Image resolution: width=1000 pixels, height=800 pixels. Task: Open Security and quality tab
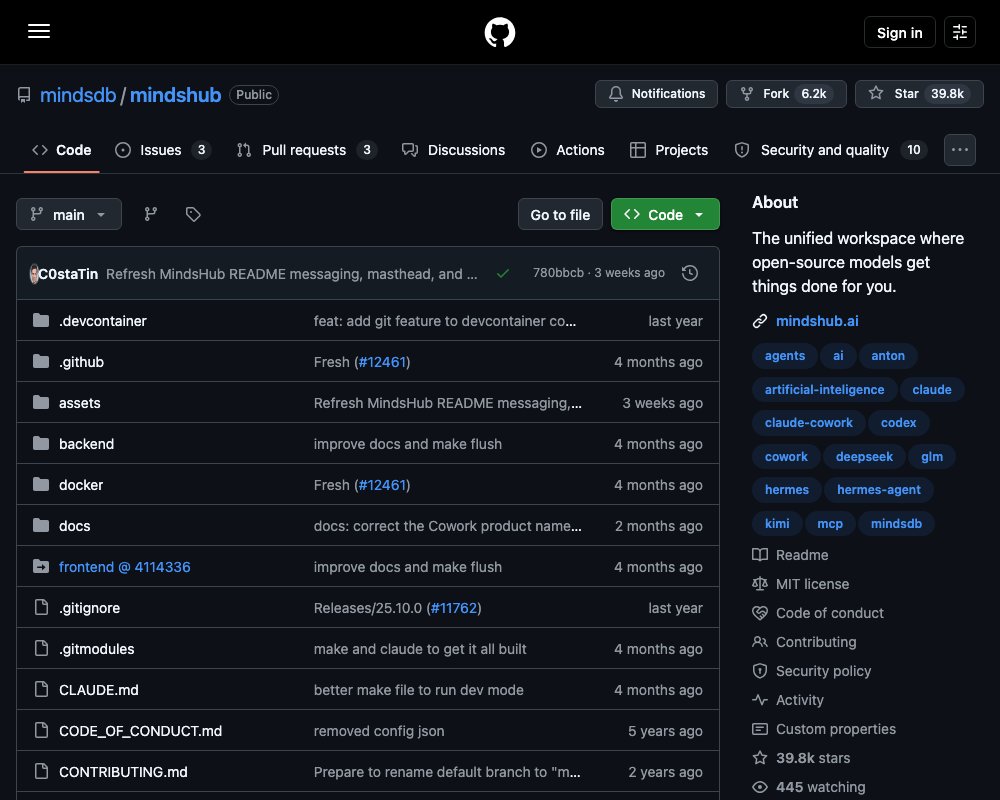pos(832,150)
